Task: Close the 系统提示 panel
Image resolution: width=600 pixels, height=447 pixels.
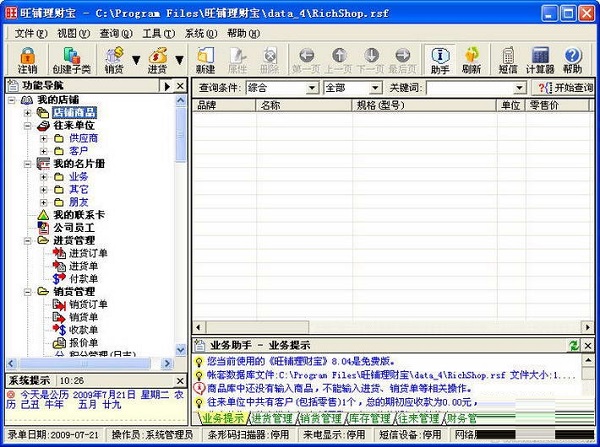Action: pyautogui.click(x=180, y=381)
